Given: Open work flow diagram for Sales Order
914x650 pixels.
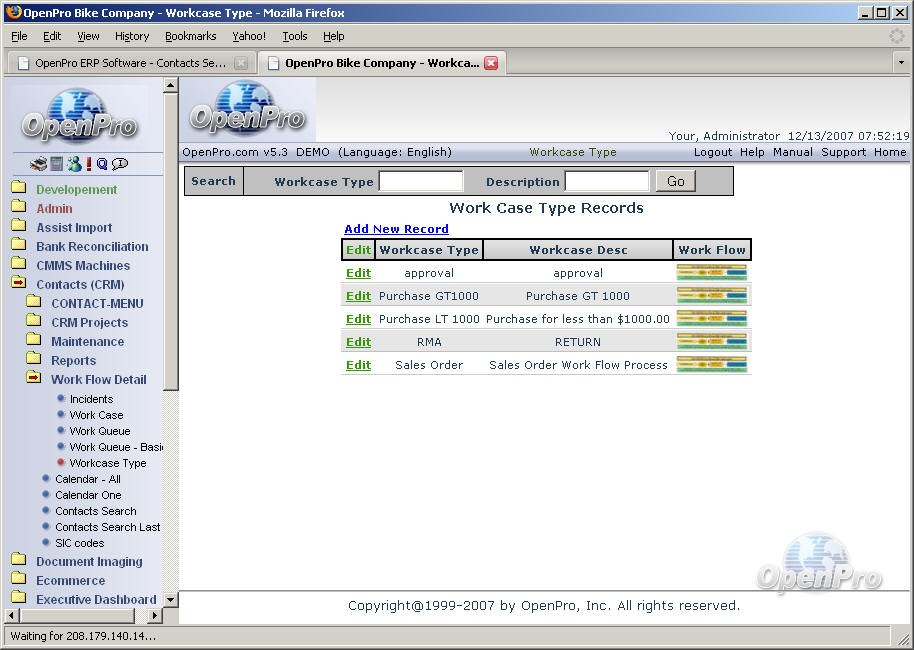Looking at the screenshot, I should coord(712,365).
